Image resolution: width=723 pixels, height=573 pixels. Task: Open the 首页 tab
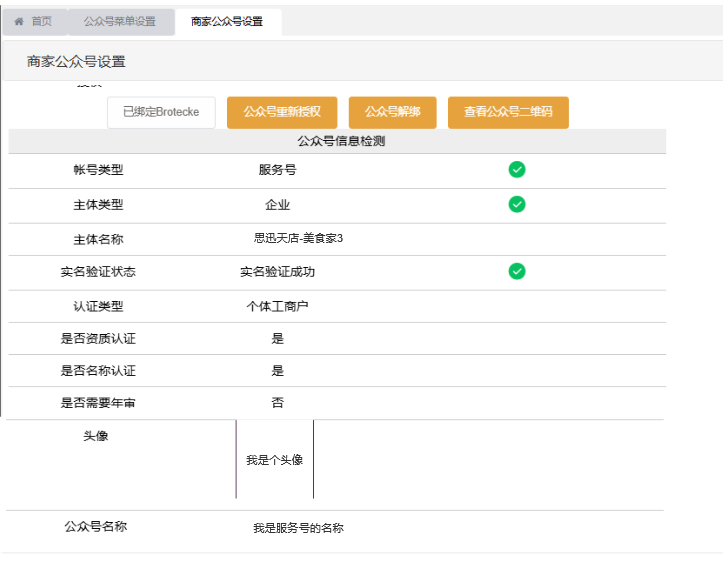click(34, 22)
